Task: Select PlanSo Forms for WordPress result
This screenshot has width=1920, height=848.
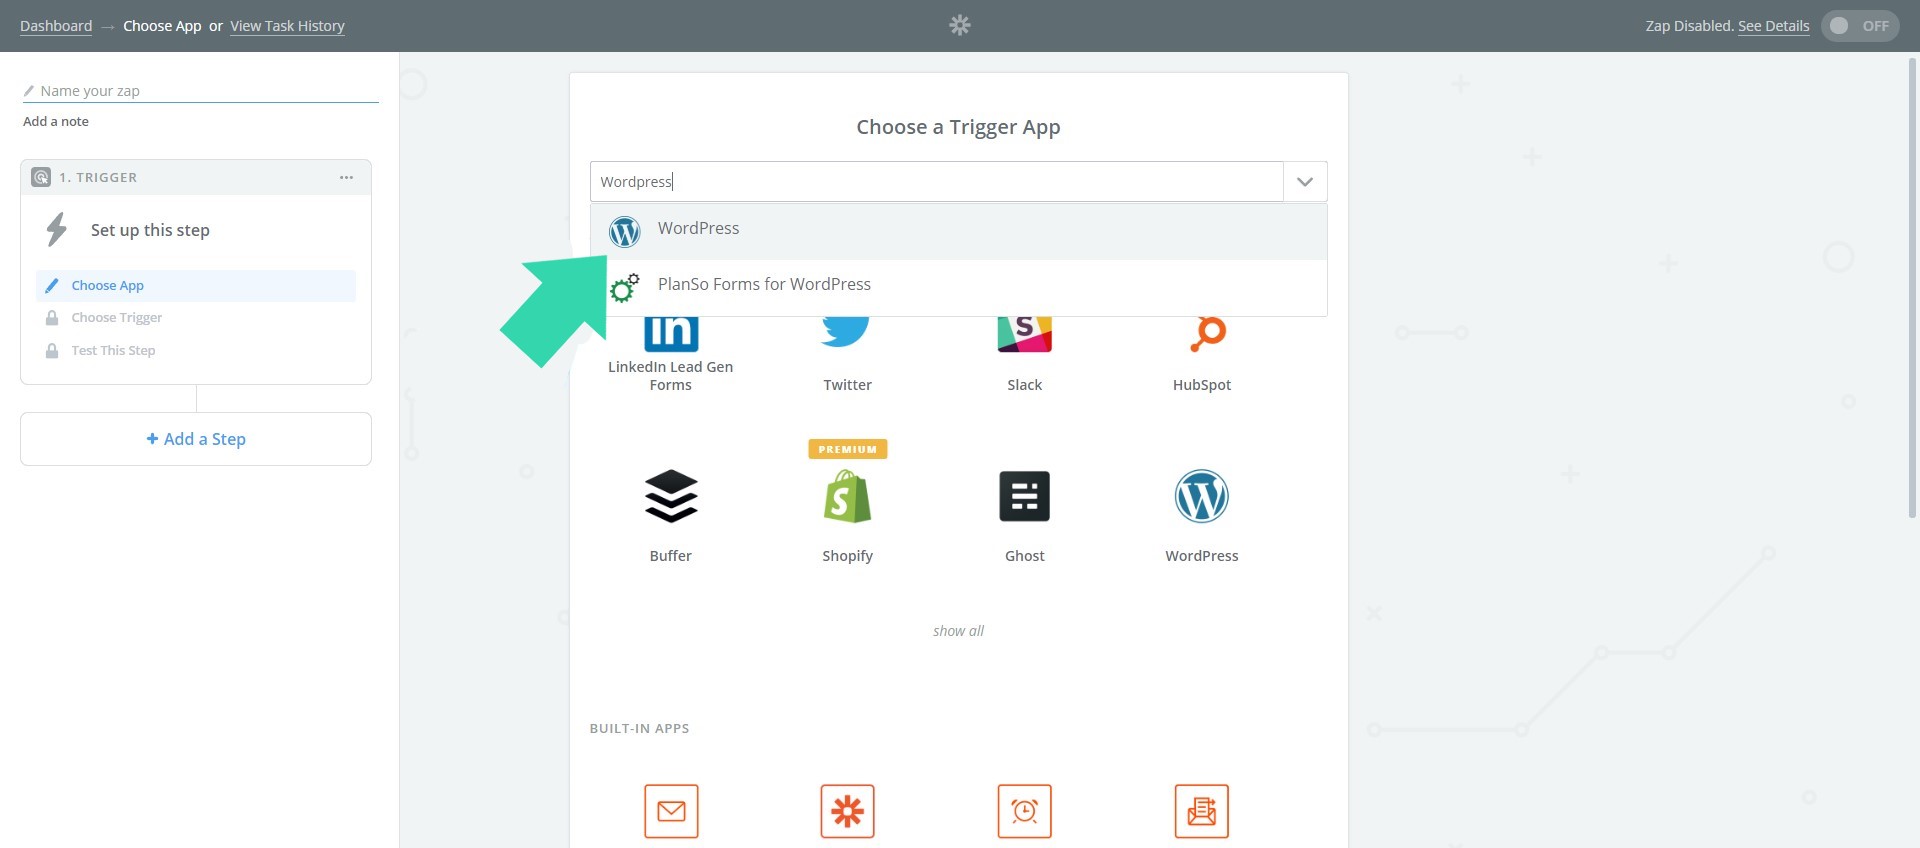Action: point(958,287)
